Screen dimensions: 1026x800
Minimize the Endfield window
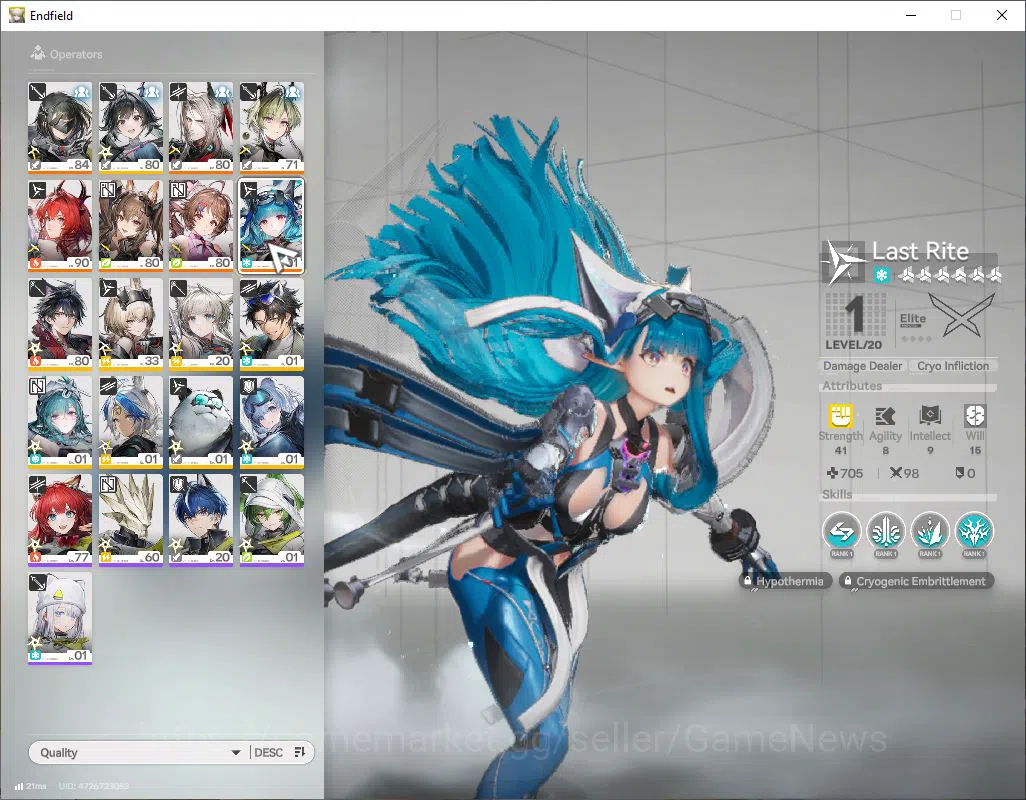pos(911,15)
